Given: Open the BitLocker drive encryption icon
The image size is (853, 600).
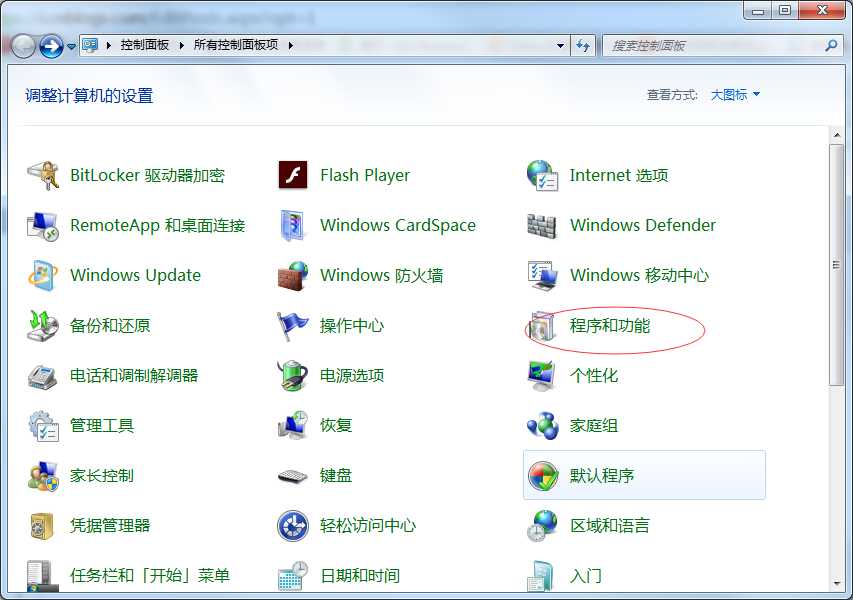Looking at the screenshot, I should 43,175.
